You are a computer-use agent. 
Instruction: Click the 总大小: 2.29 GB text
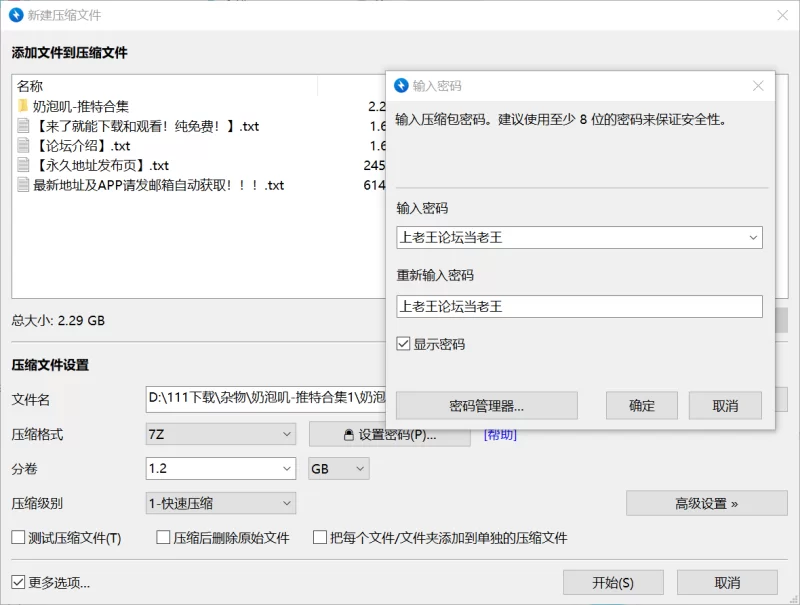point(58,320)
